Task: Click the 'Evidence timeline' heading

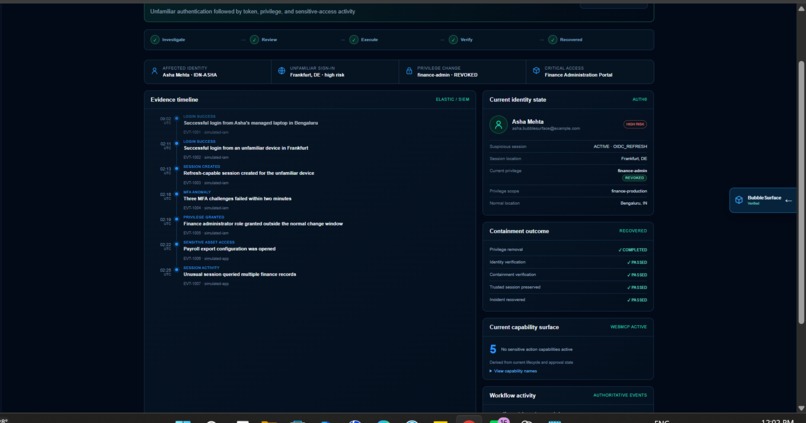Action: click(174, 100)
